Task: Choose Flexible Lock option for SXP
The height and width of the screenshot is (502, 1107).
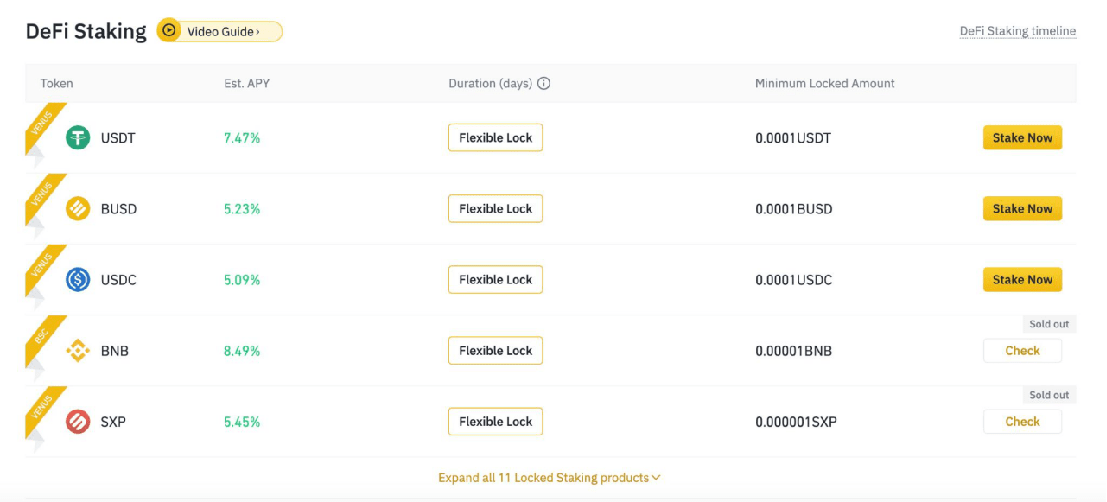Action: [x=495, y=422]
